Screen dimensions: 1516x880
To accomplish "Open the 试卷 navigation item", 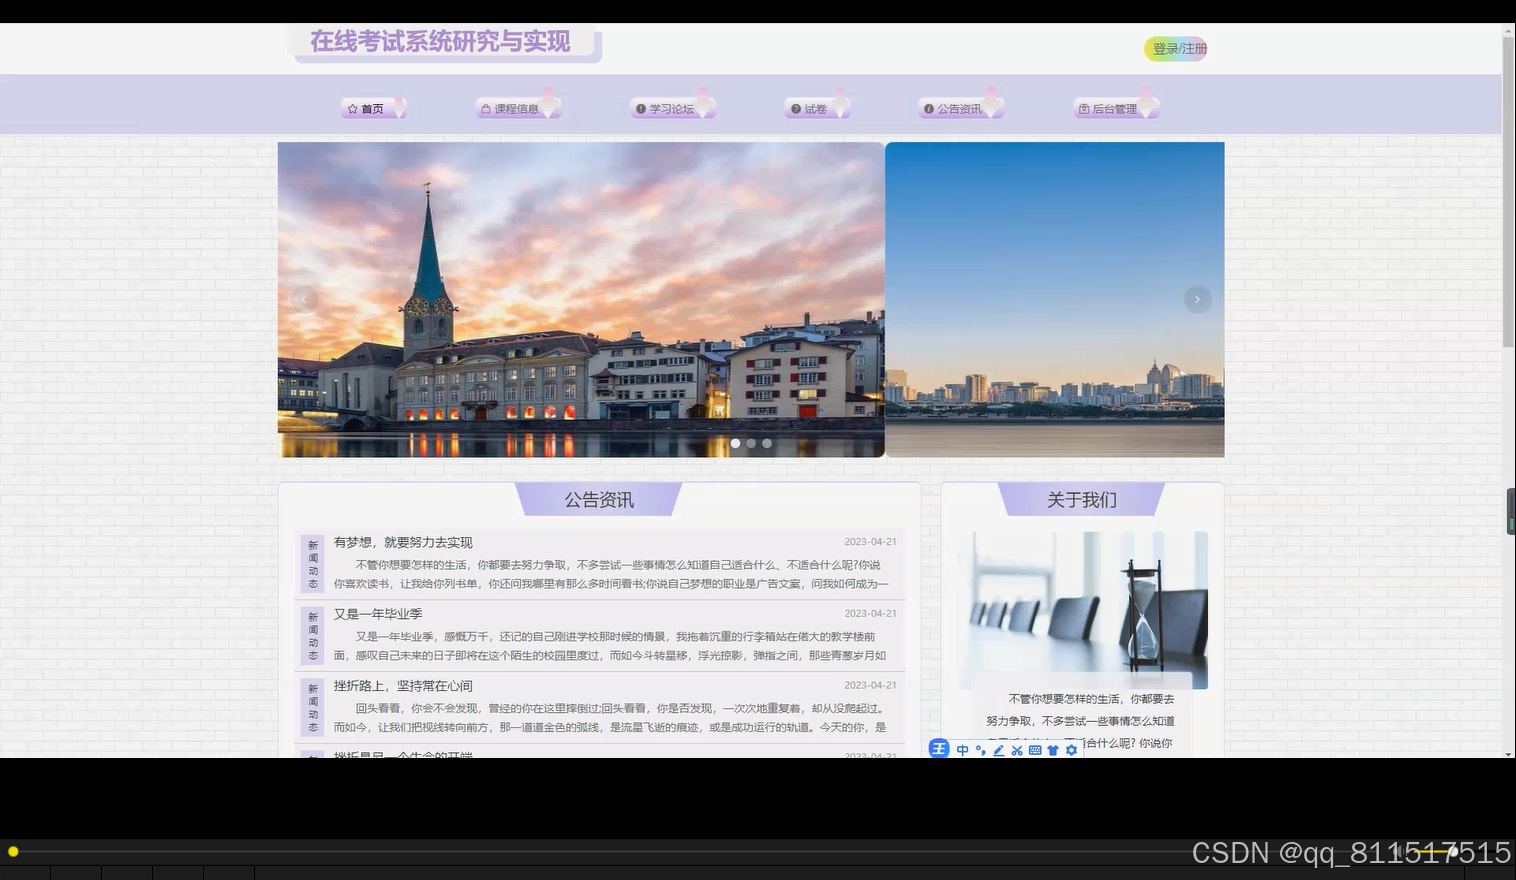I will 816,109.
